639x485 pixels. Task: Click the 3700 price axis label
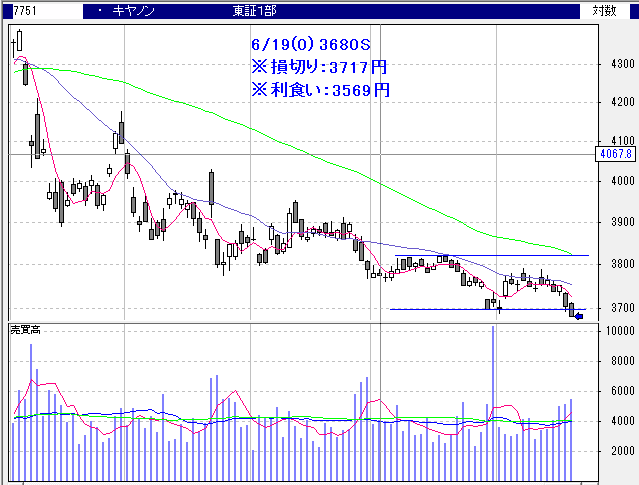point(609,308)
